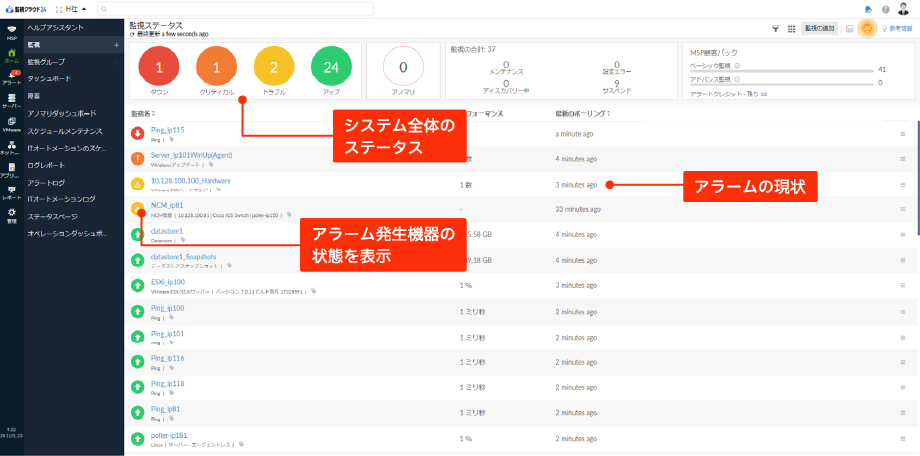Click the green up icon for datastore1

(137, 235)
